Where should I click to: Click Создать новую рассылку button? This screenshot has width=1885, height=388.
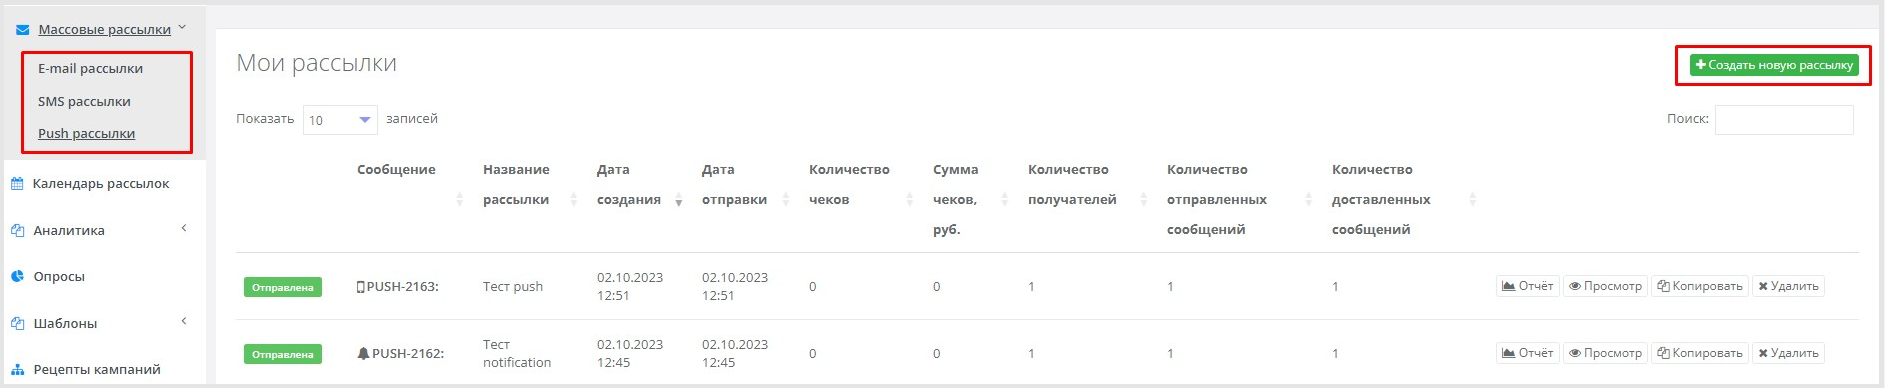(x=1774, y=65)
